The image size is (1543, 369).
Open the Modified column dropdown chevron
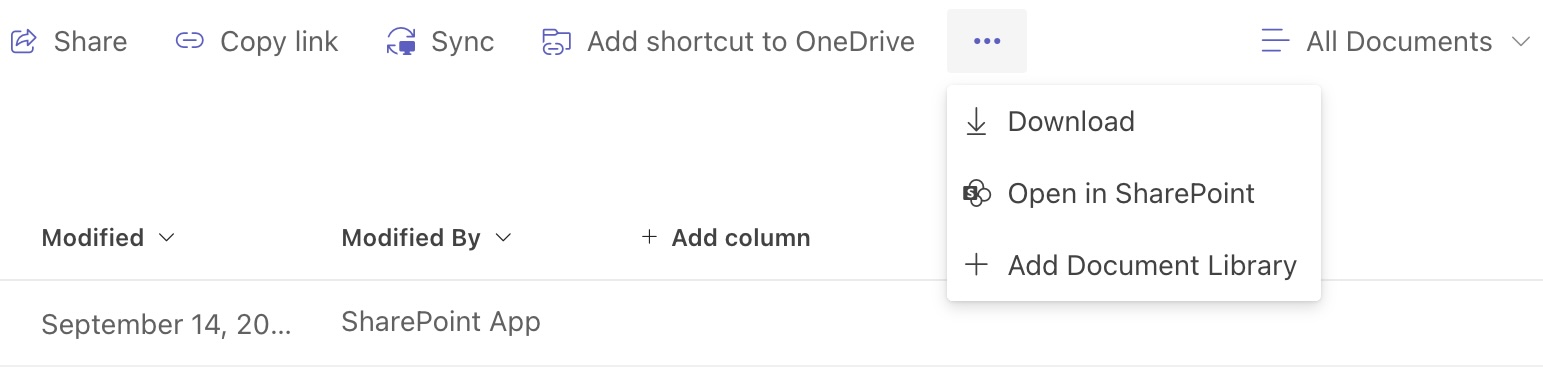pos(167,238)
